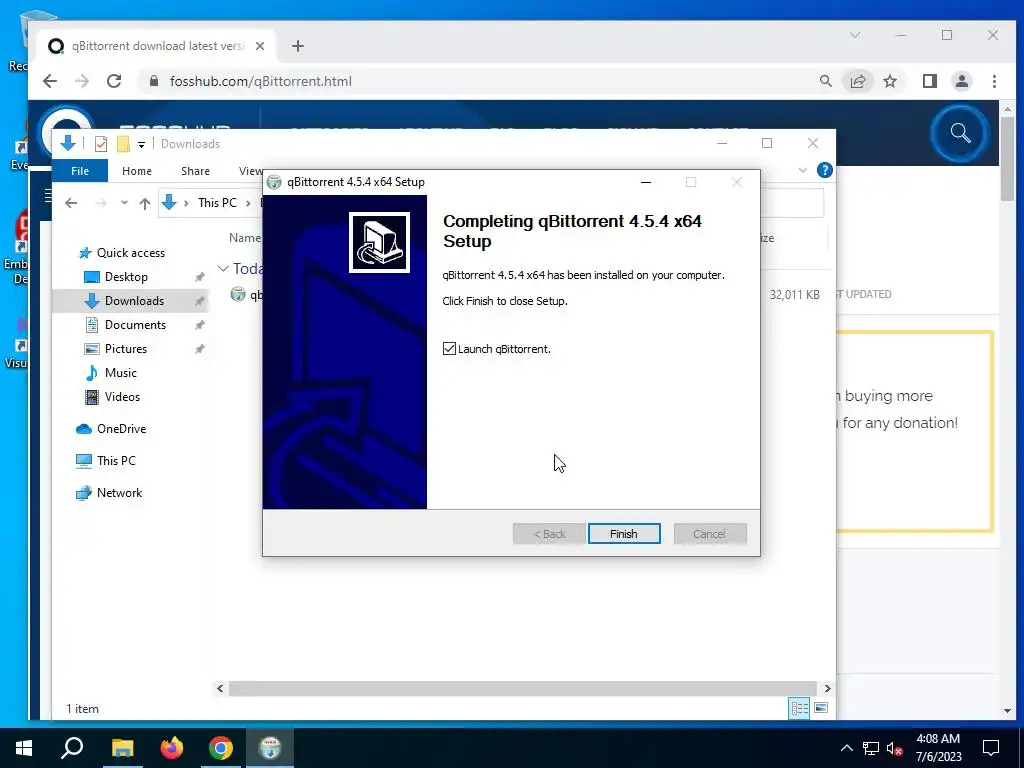This screenshot has width=1024, height=768.
Task: Launch Firefox from taskbar
Action: 172,748
